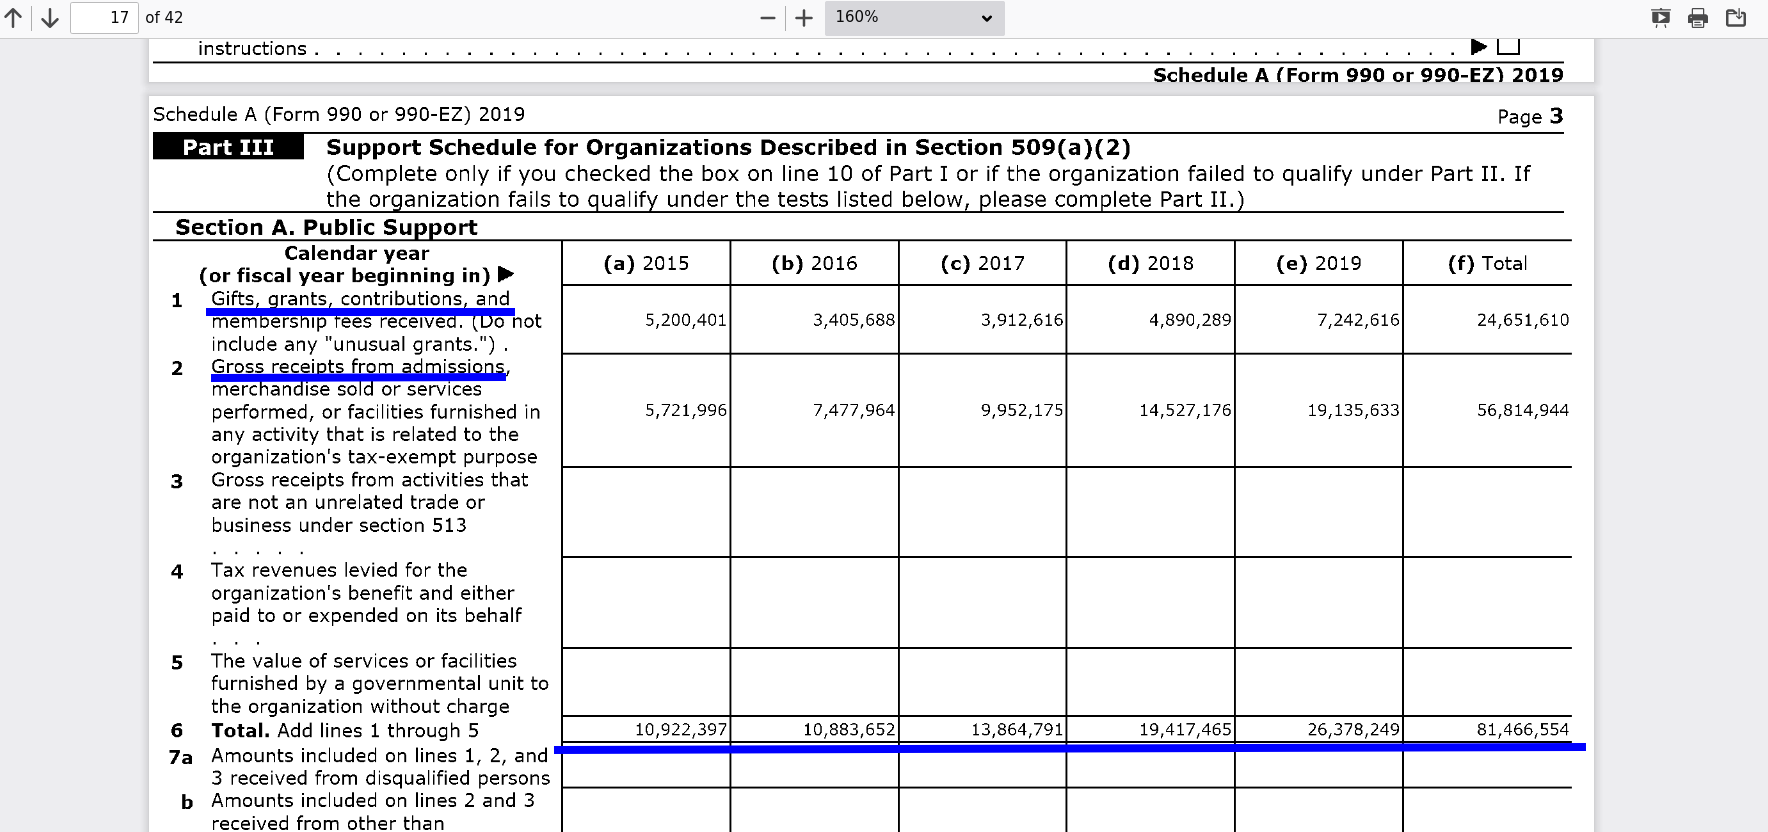Click 'Gross receipts from admissions' text

click(x=358, y=366)
